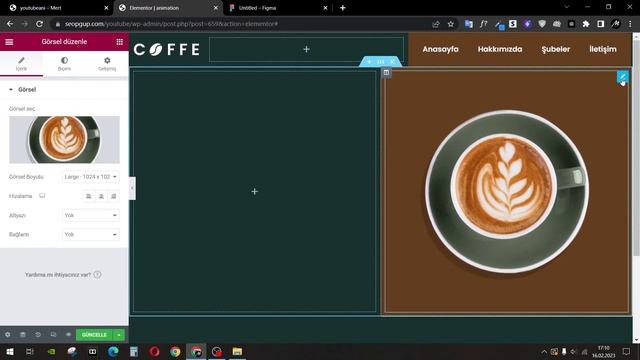Delete section with handle X icon
This screenshot has width=640, height=360.
click(392, 62)
